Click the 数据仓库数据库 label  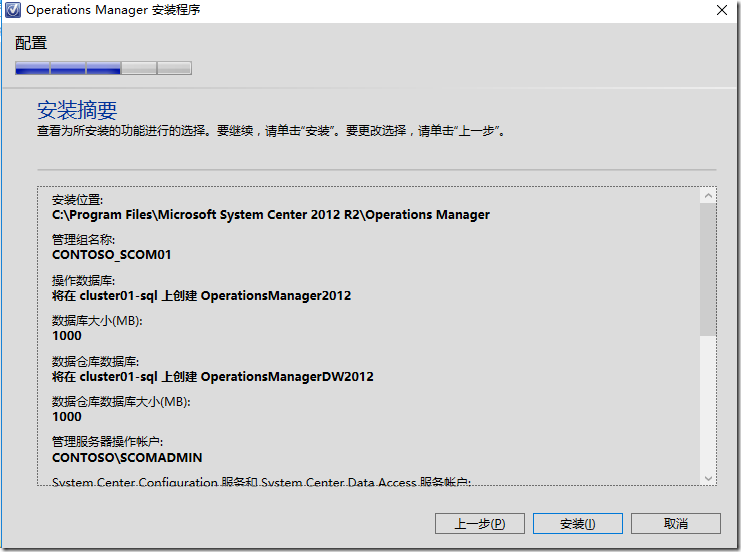pyautogui.click(x=95, y=362)
